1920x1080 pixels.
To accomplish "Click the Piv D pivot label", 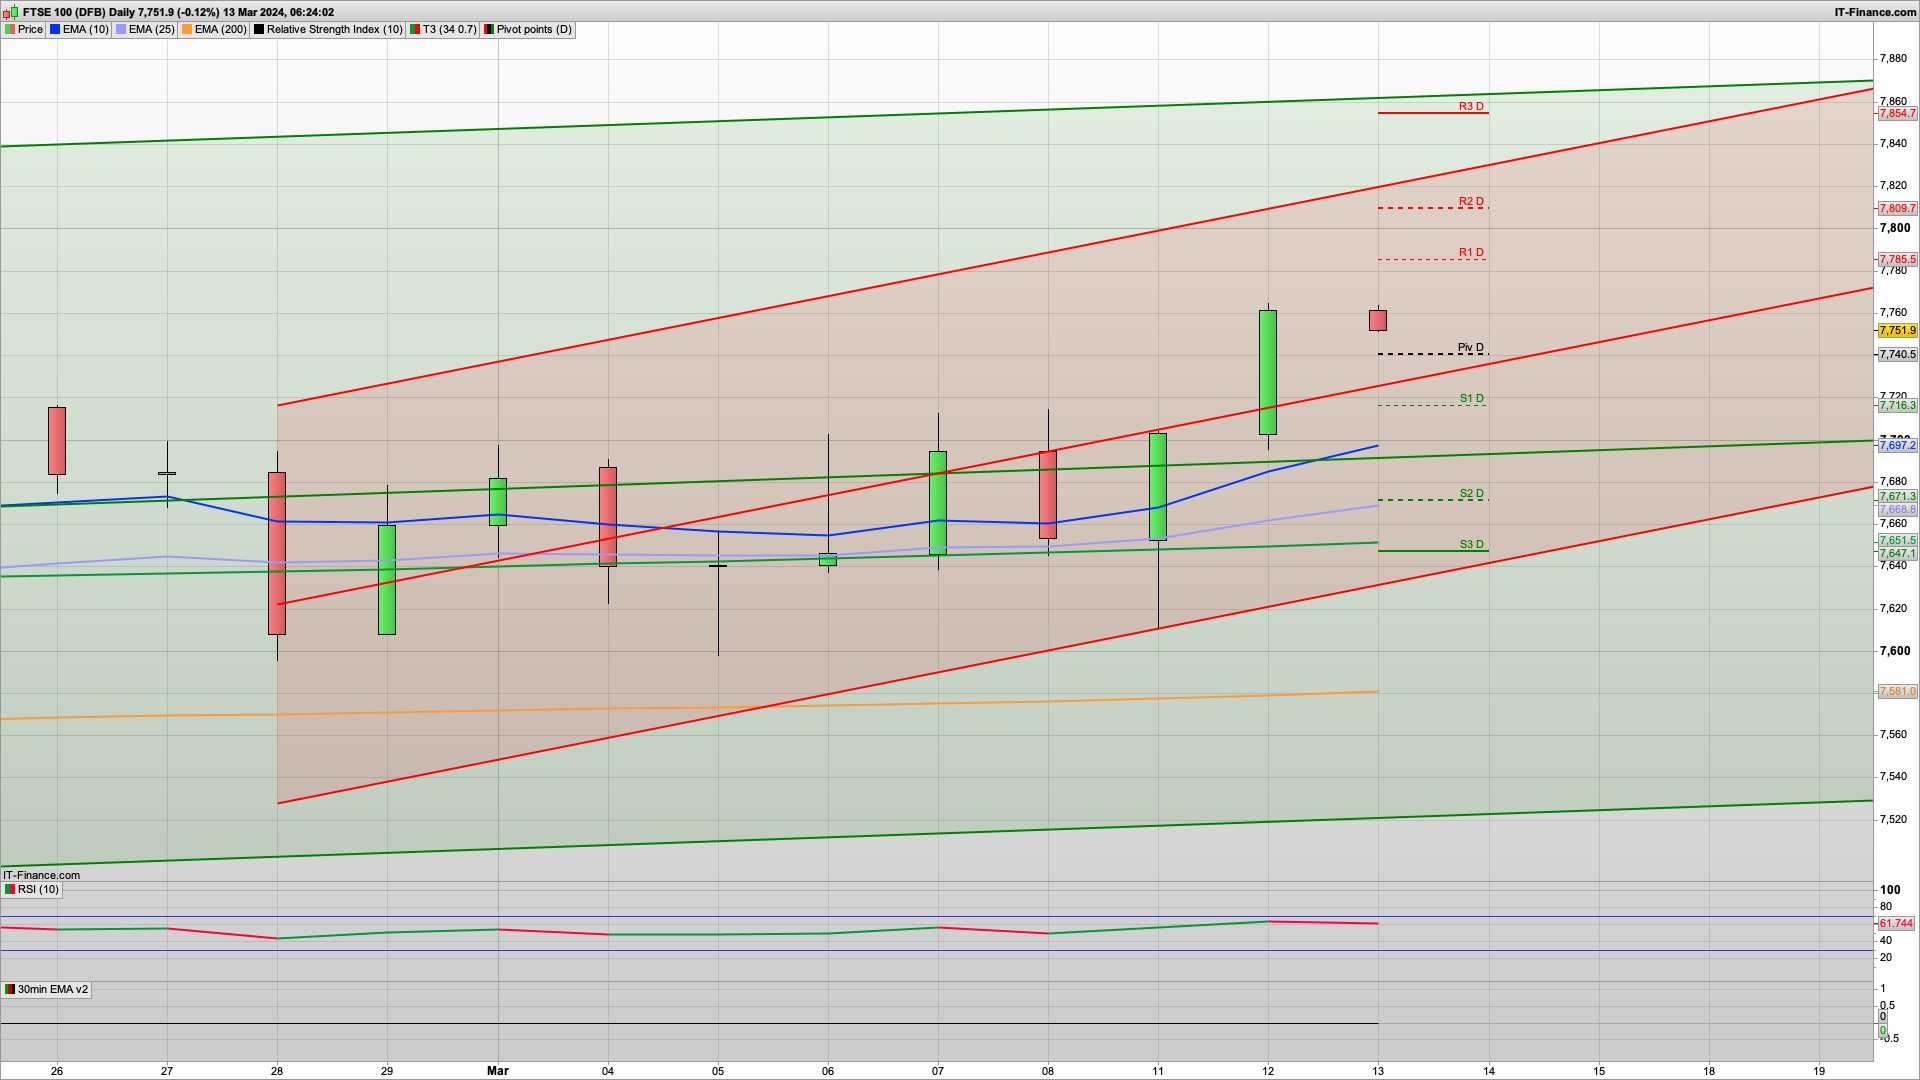I will [x=1471, y=347].
